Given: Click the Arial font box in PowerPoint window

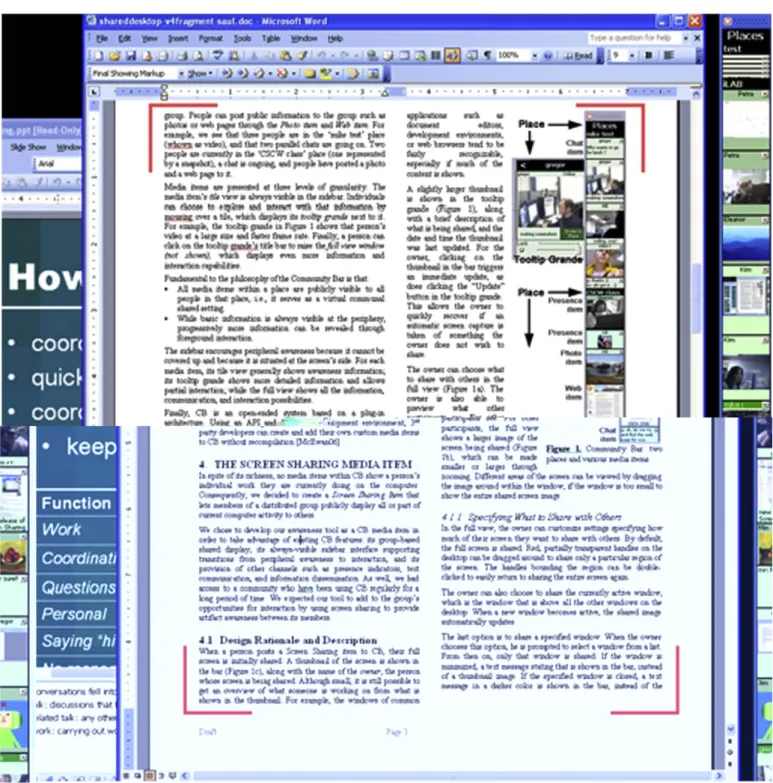Looking at the screenshot, I should point(59,164).
